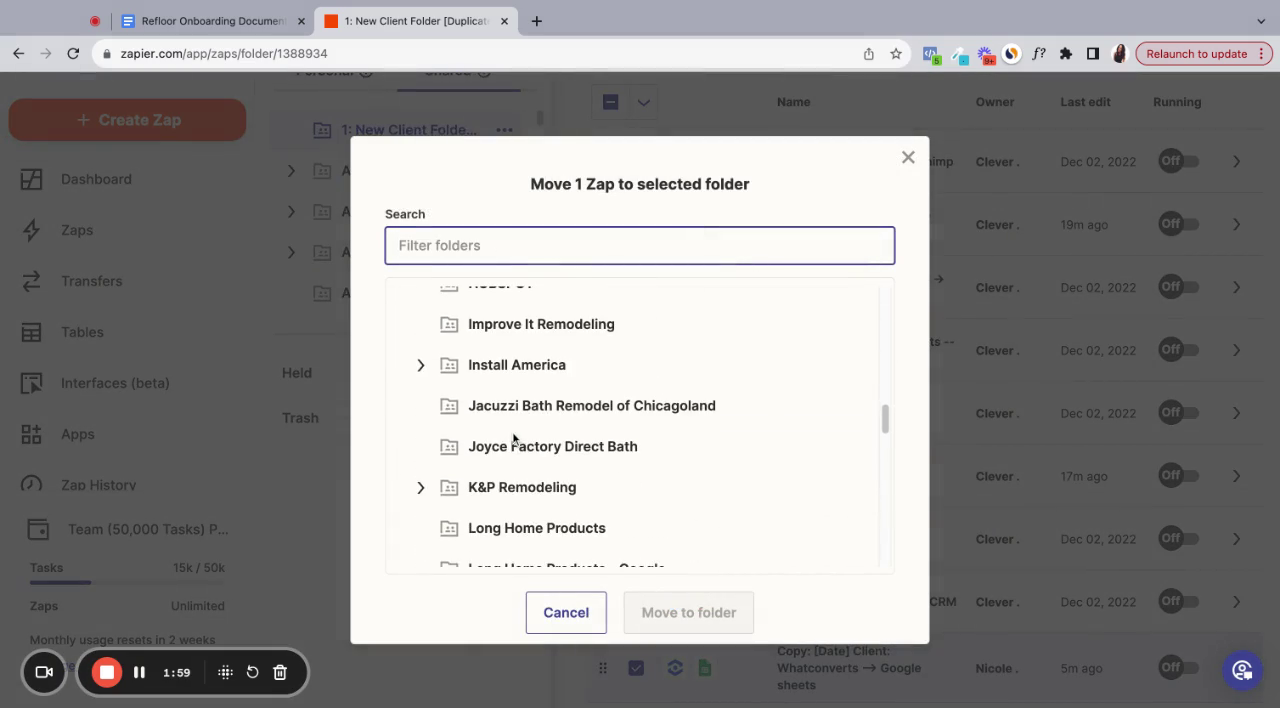Bookmark this page with star icon
The height and width of the screenshot is (708, 1280).
pyautogui.click(x=896, y=54)
